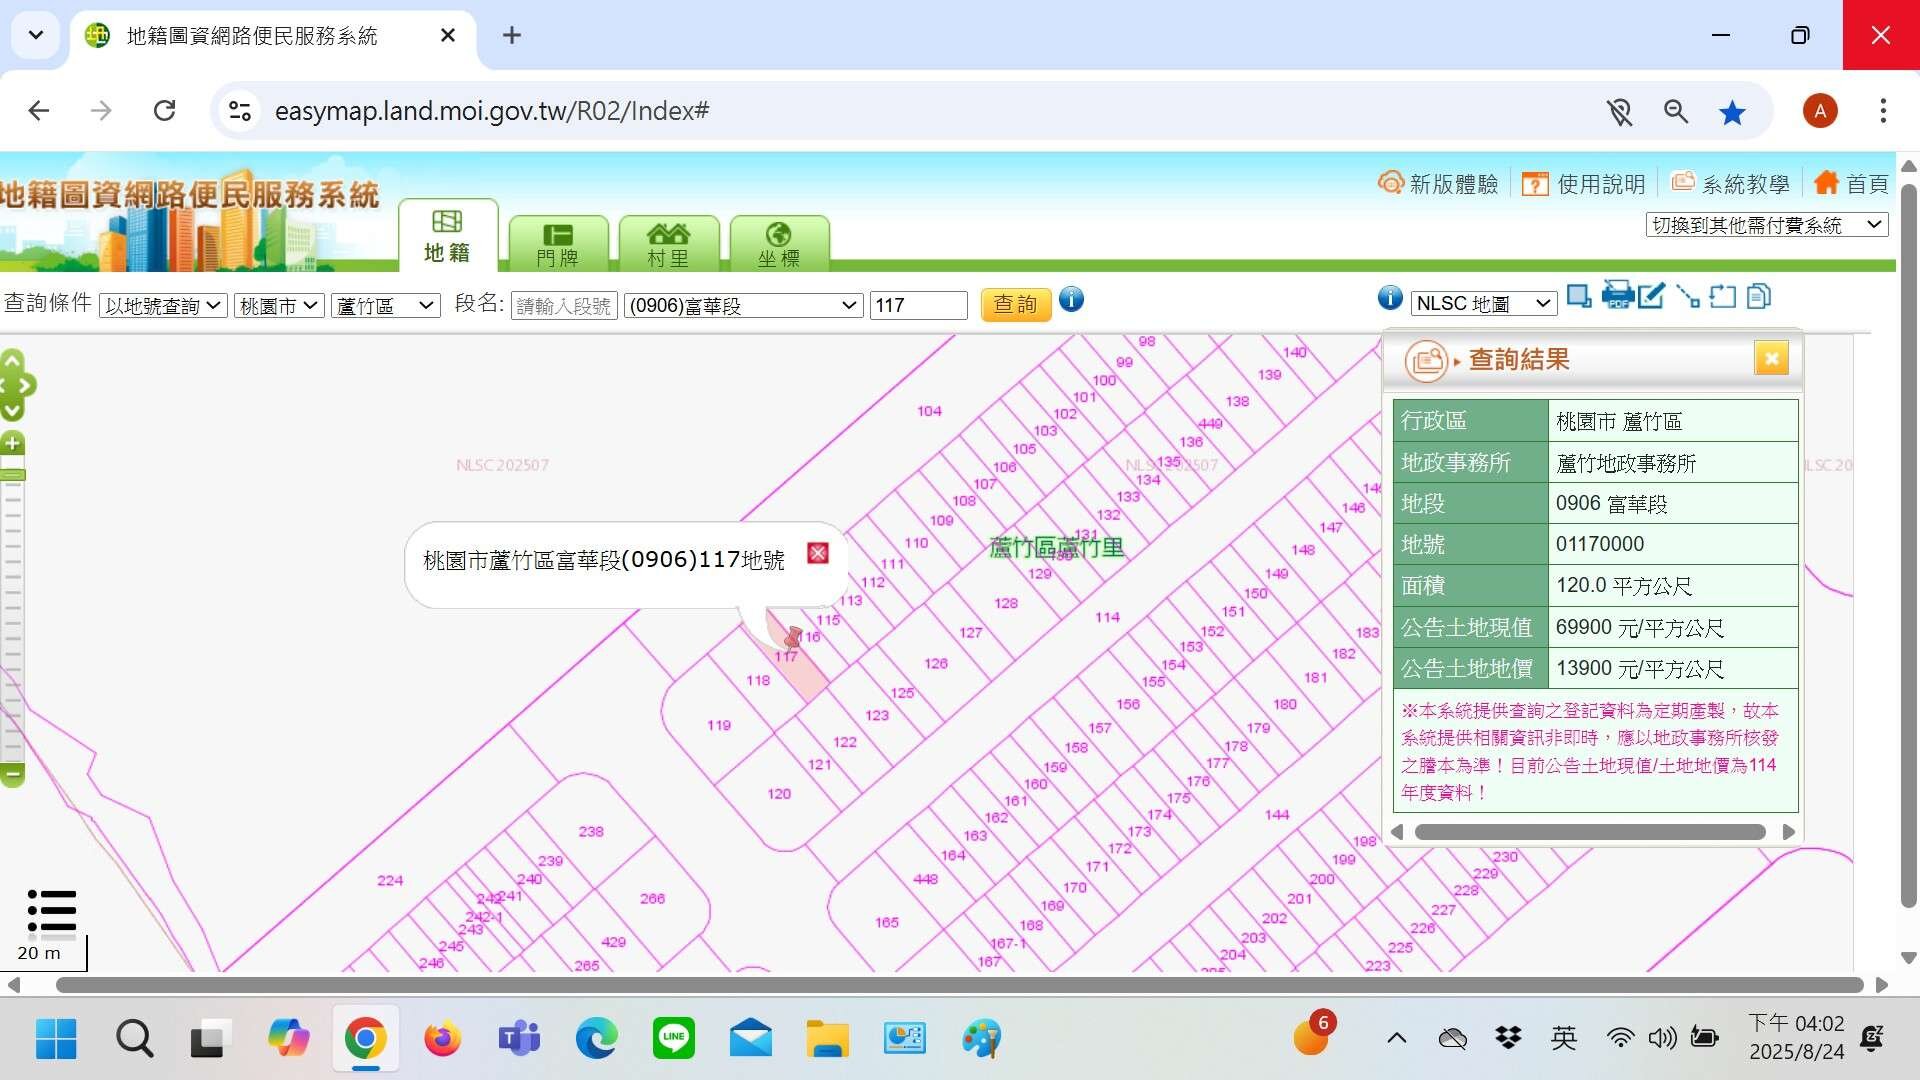Close the 查詢結果 results panel

click(1770, 358)
